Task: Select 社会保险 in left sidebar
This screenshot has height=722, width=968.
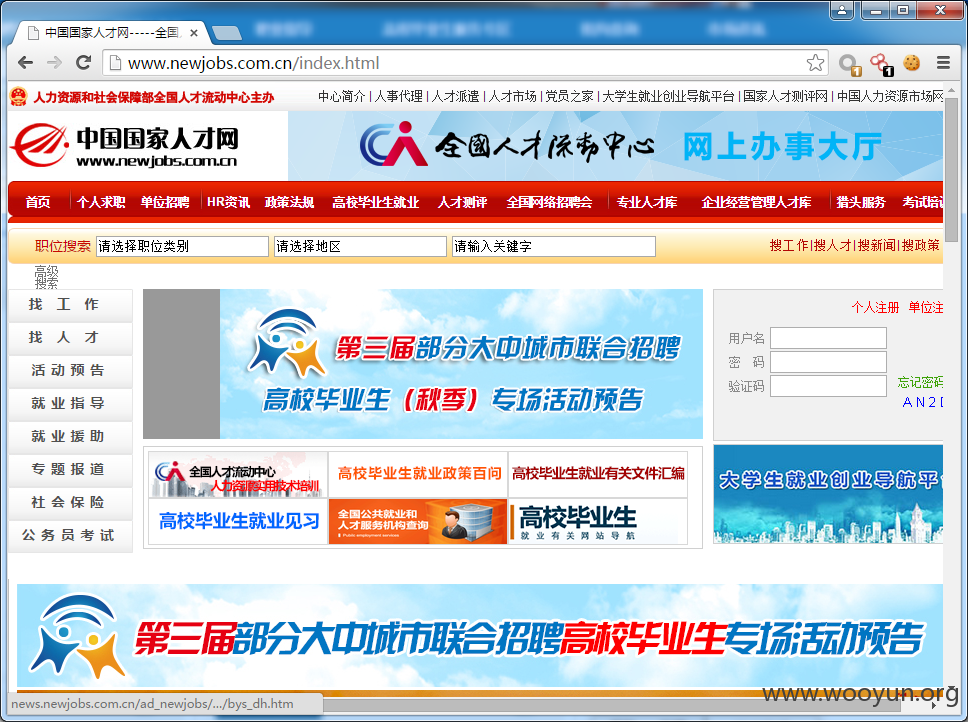Action: 70,502
